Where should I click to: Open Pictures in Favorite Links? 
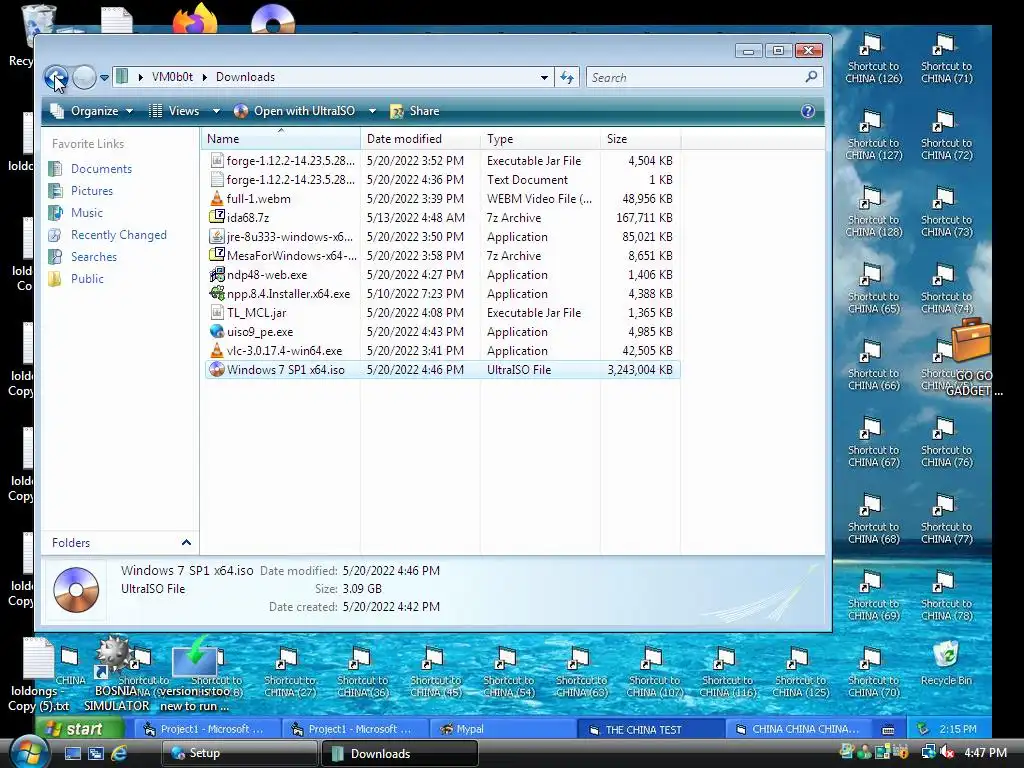coord(91,191)
